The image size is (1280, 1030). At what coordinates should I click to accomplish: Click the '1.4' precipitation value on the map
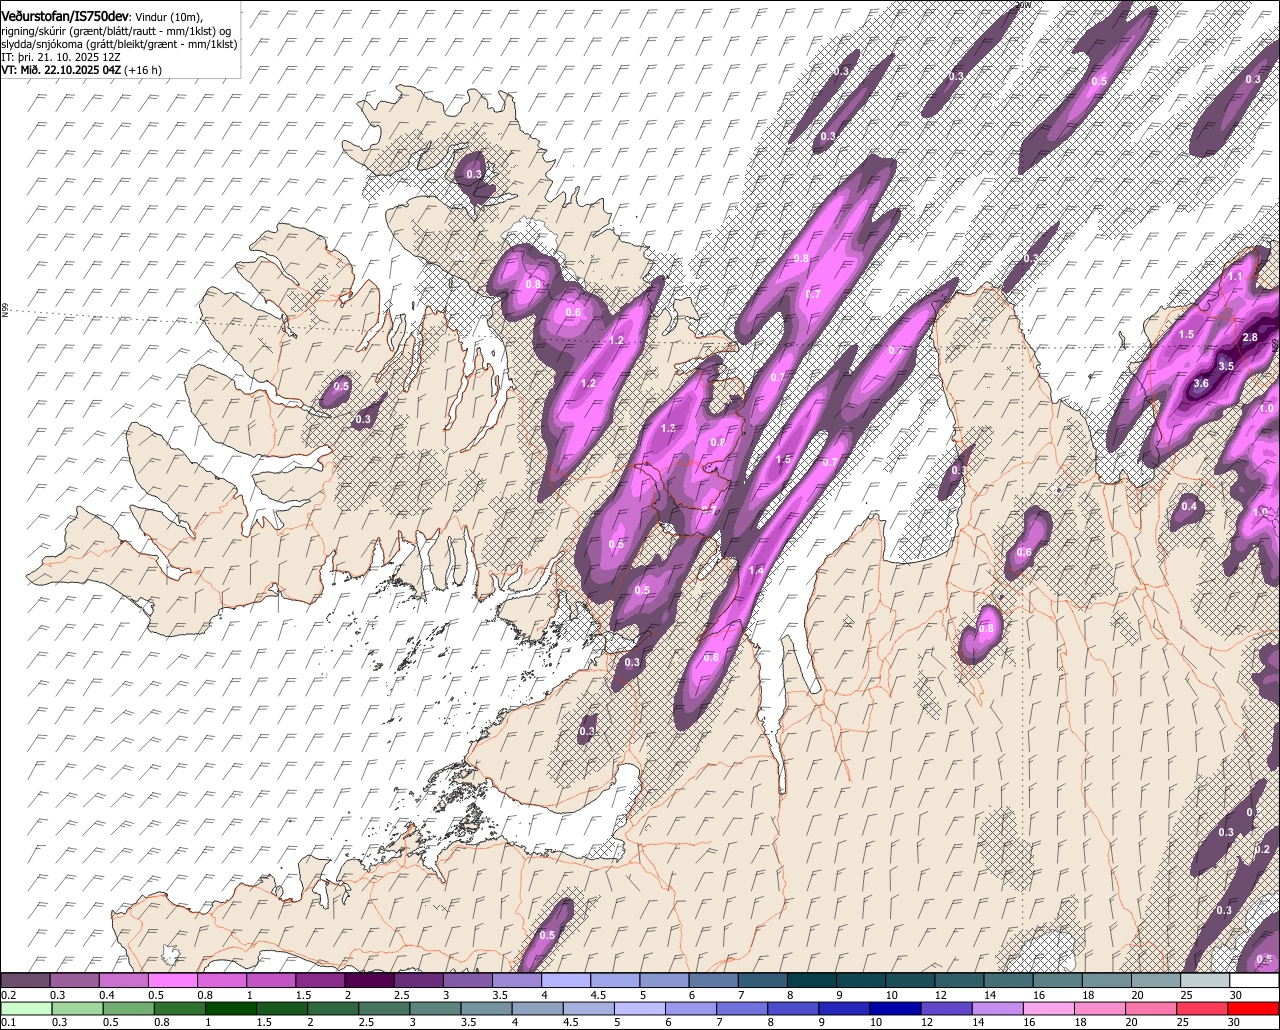pos(756,571)
